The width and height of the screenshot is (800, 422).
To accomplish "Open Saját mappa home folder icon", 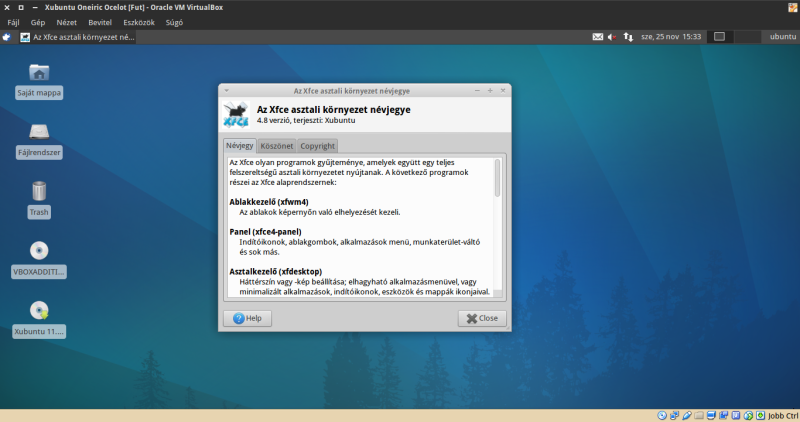I will (x=39, y=72).
